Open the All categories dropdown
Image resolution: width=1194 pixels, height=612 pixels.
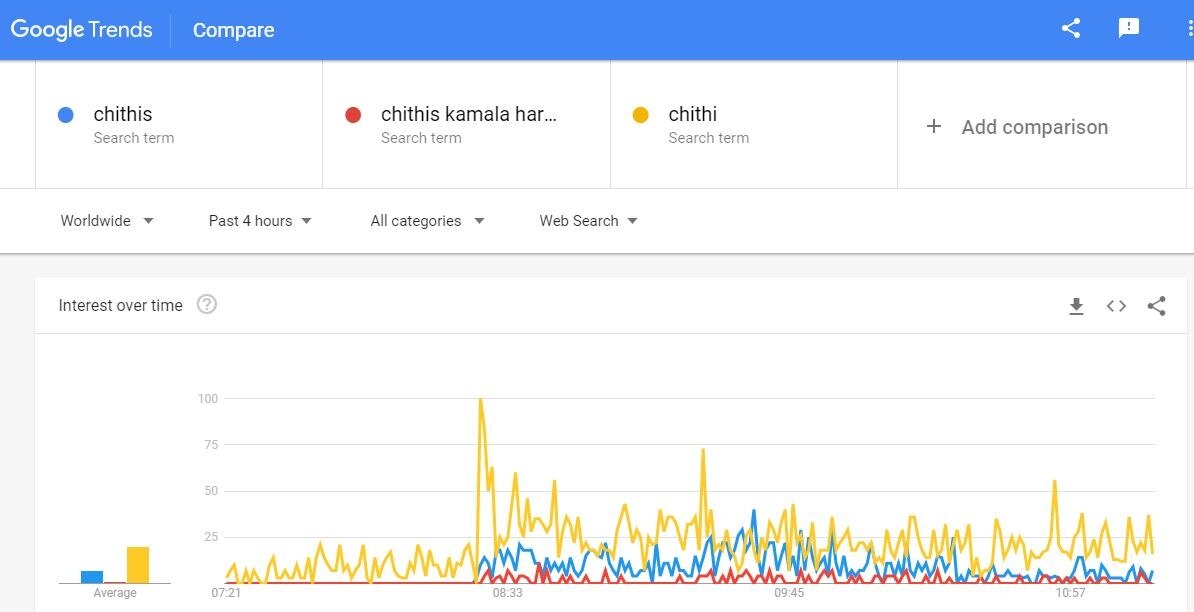427,221
